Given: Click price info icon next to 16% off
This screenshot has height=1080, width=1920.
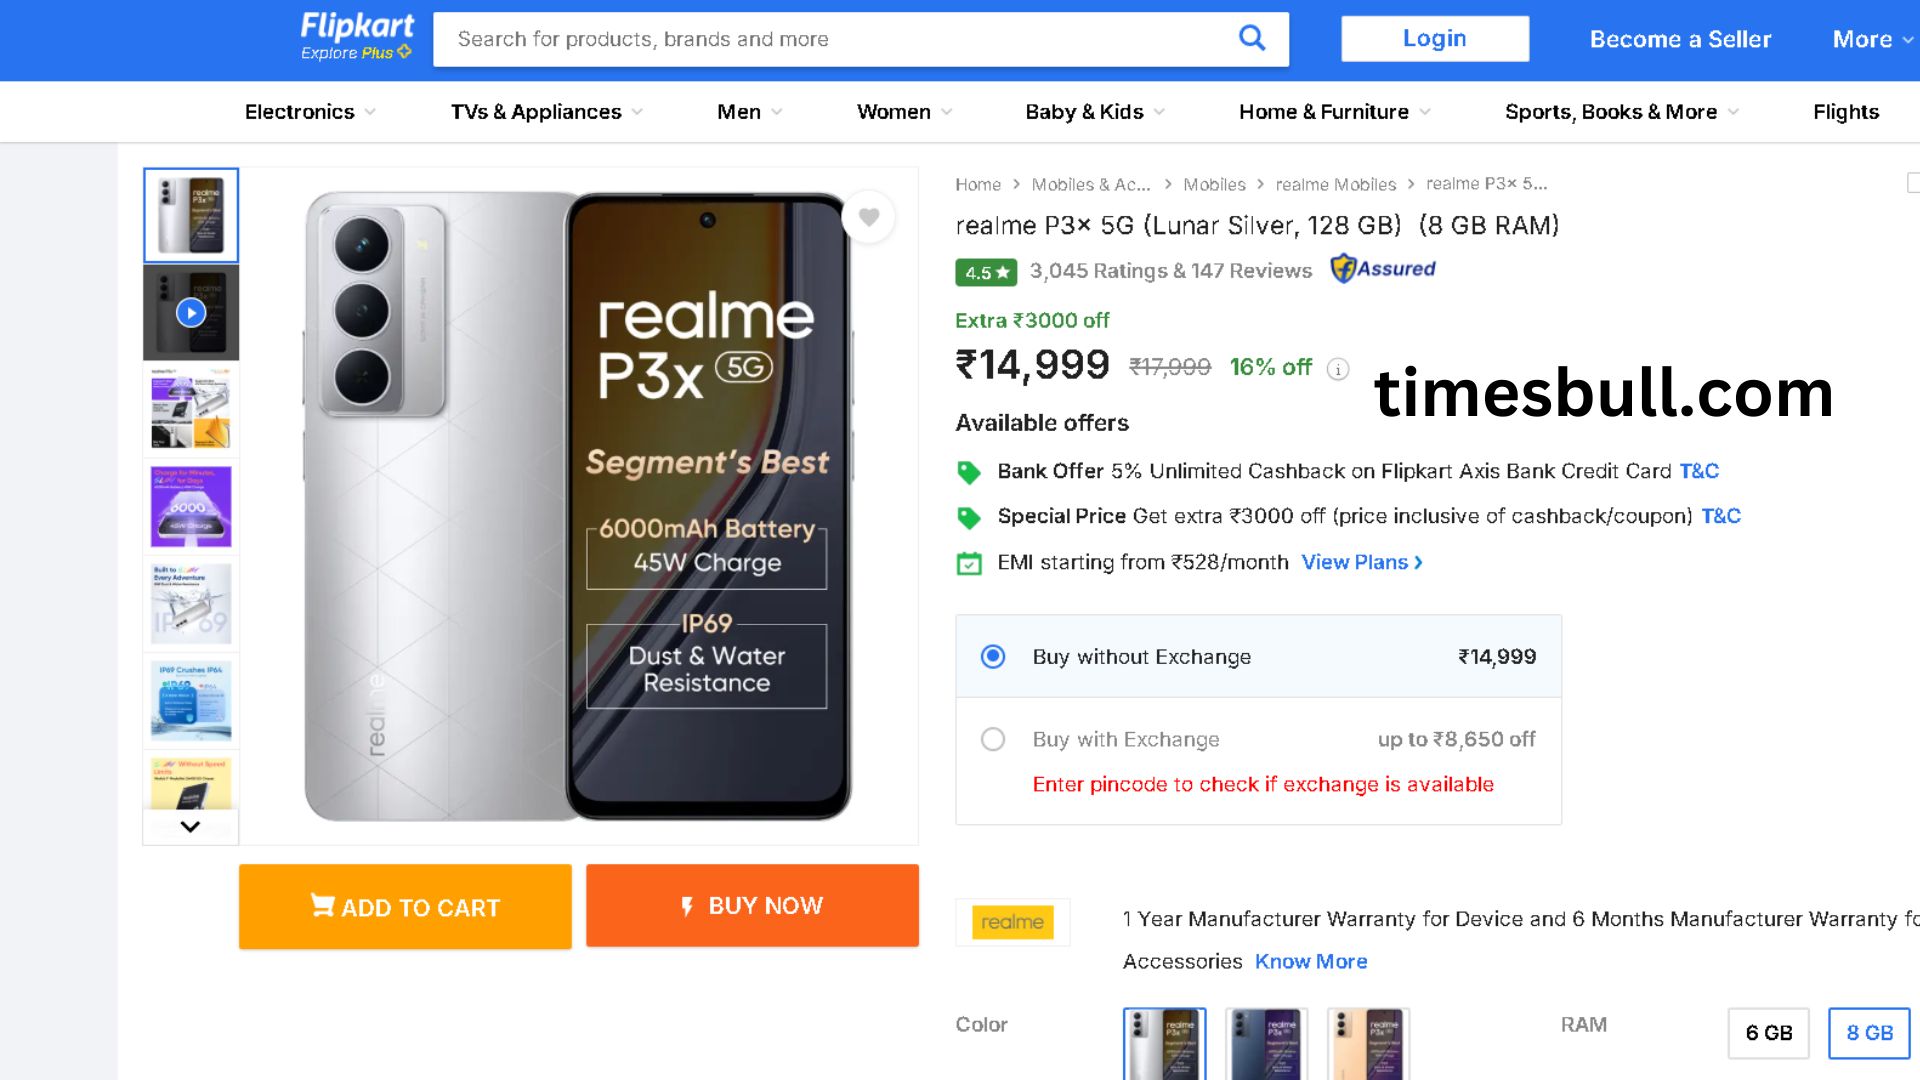Looking at the screenshot, I should [1337, 369].
